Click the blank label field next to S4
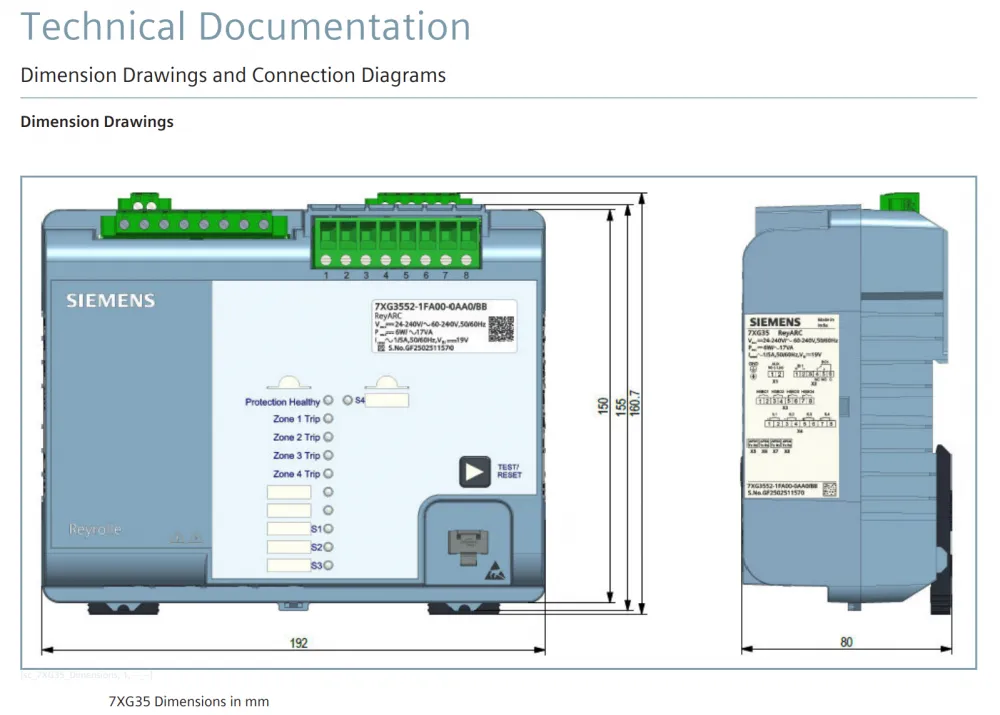 click(x=387, y=401)
